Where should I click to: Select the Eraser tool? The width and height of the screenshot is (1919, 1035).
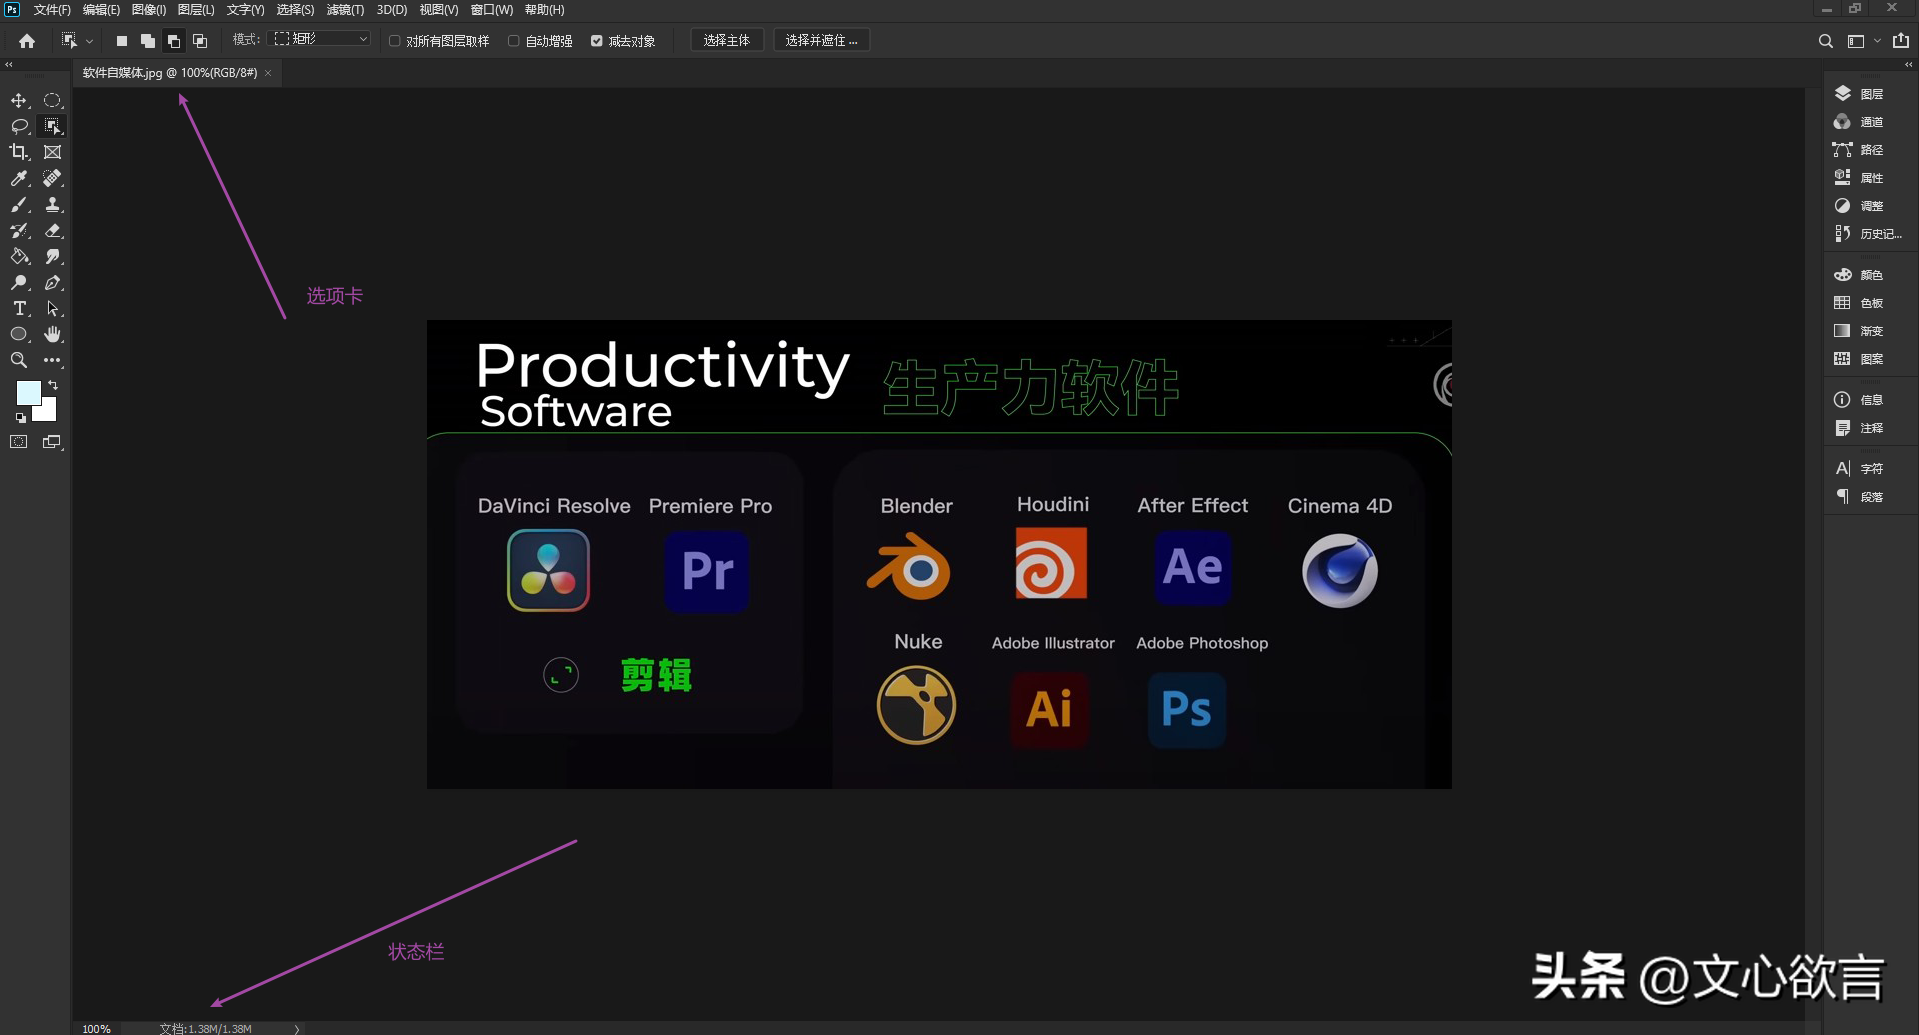coord(53,230)
